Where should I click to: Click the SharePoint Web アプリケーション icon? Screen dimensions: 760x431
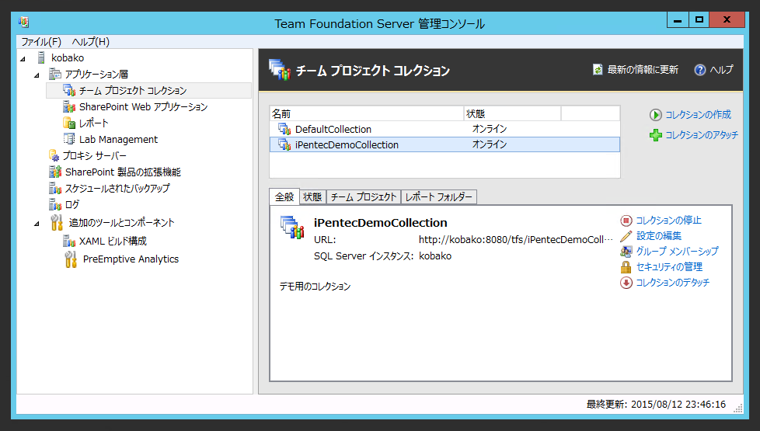tap(69, 107)
